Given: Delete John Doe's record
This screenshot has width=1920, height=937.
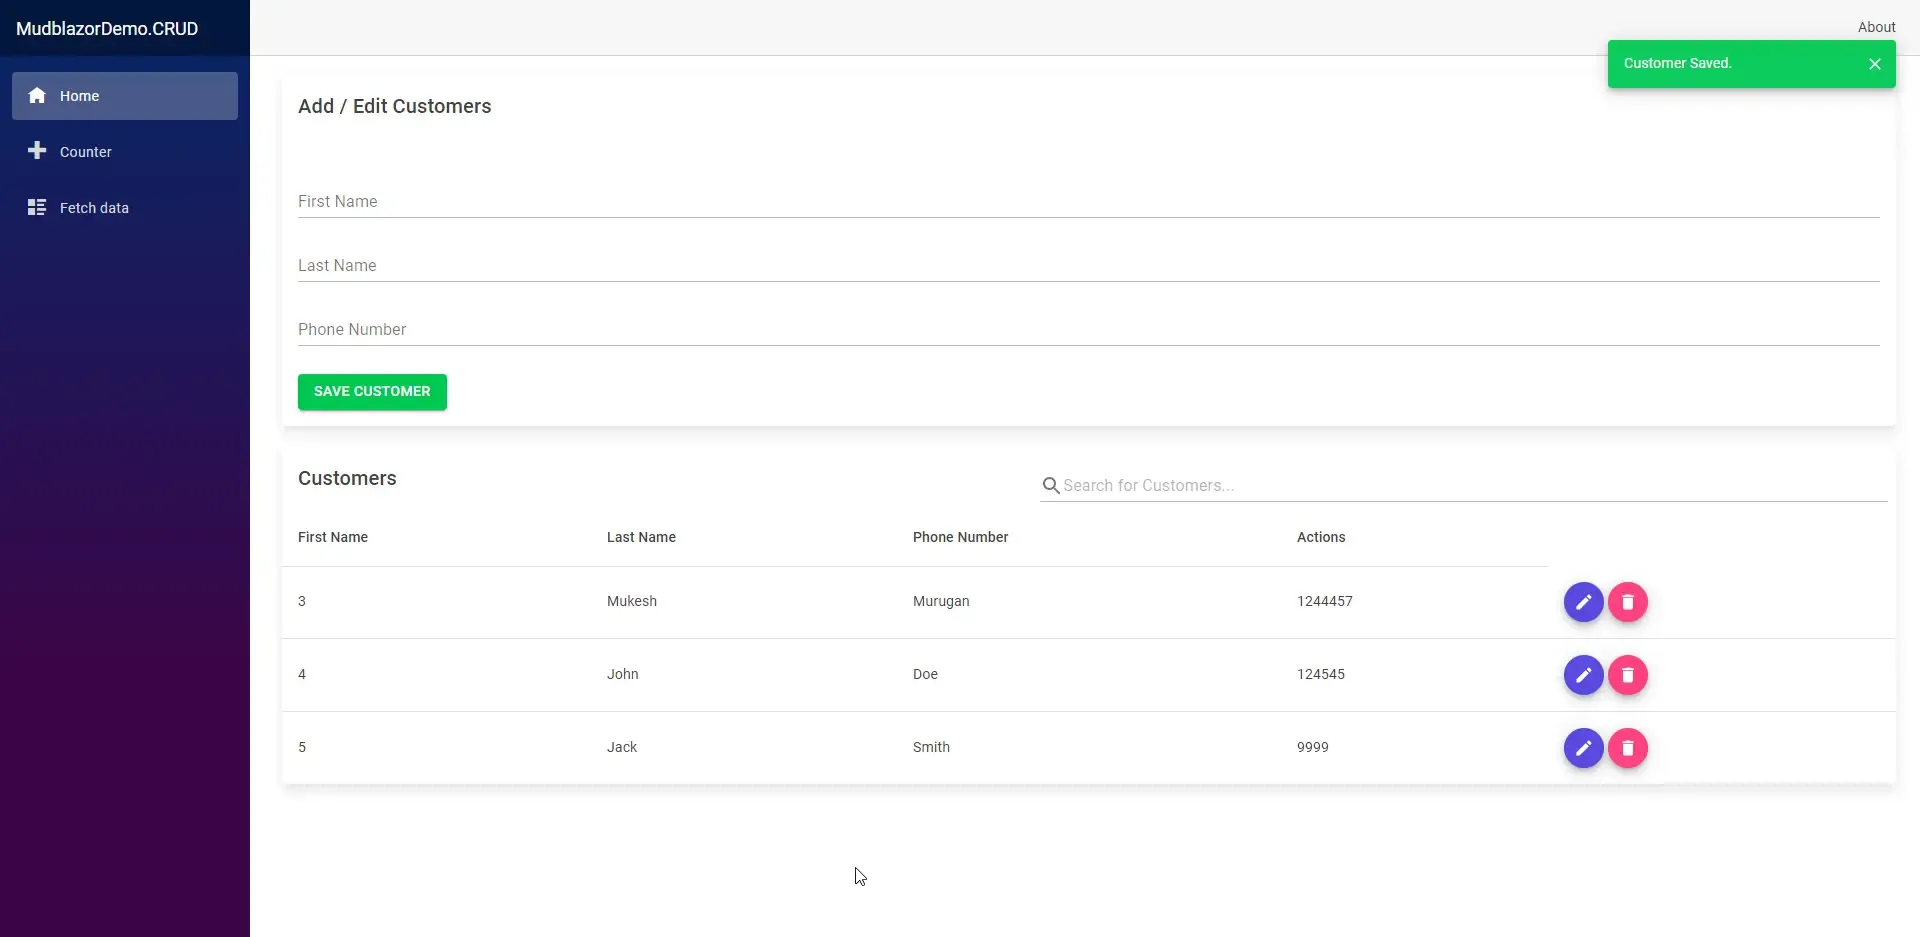Looking at the screenshot, I should [x=1629, y=675].
